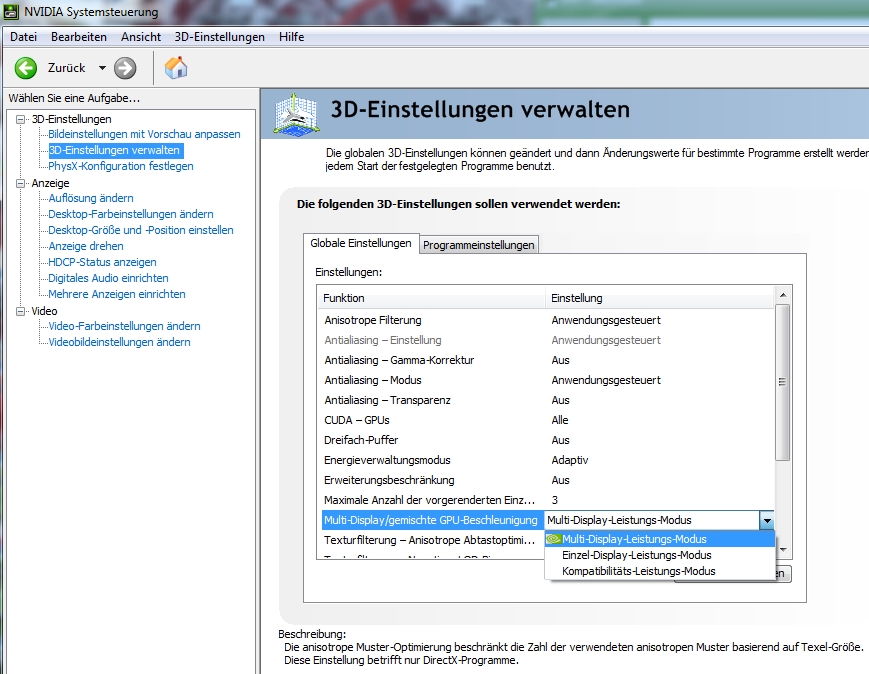Go to the home page icon
The height and width of the screenshot is (674, 869).
(x=176, y=68)
